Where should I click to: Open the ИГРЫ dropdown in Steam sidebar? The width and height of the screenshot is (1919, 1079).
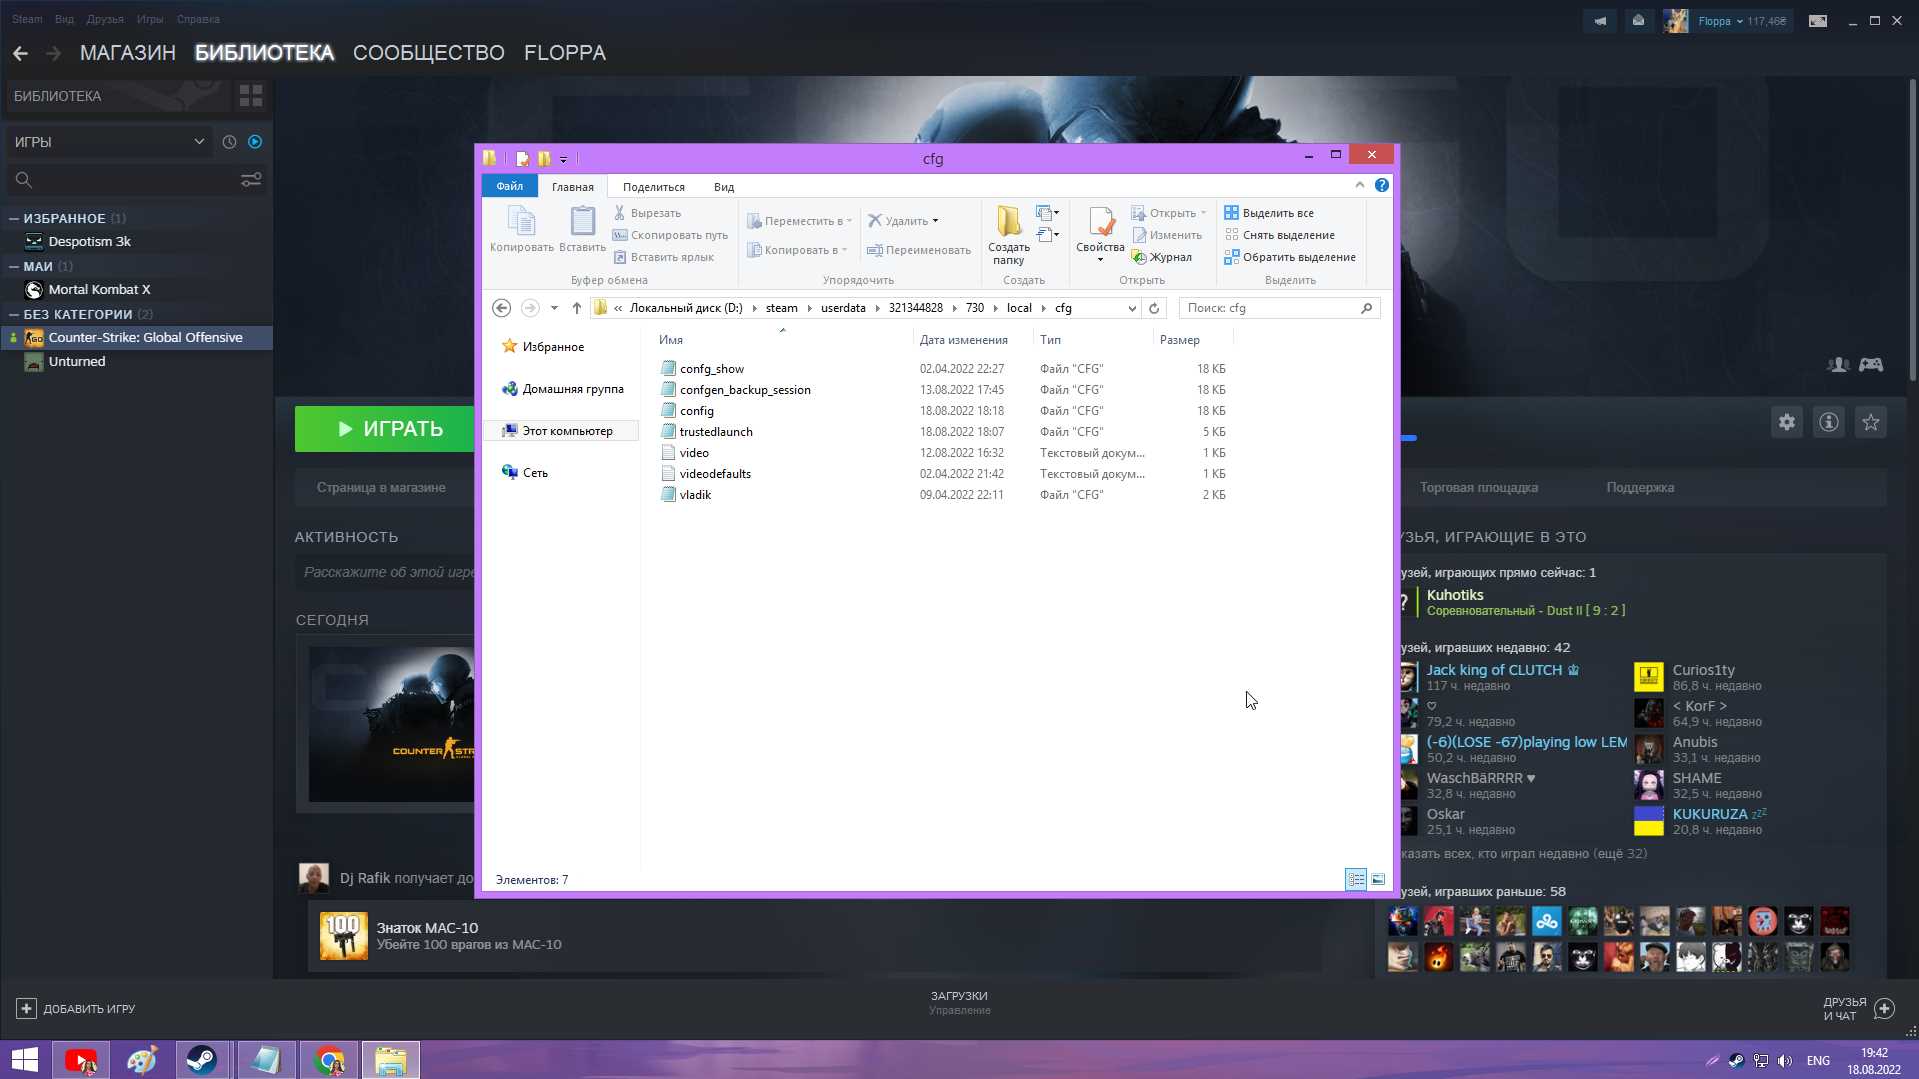(x=109, y=142)
